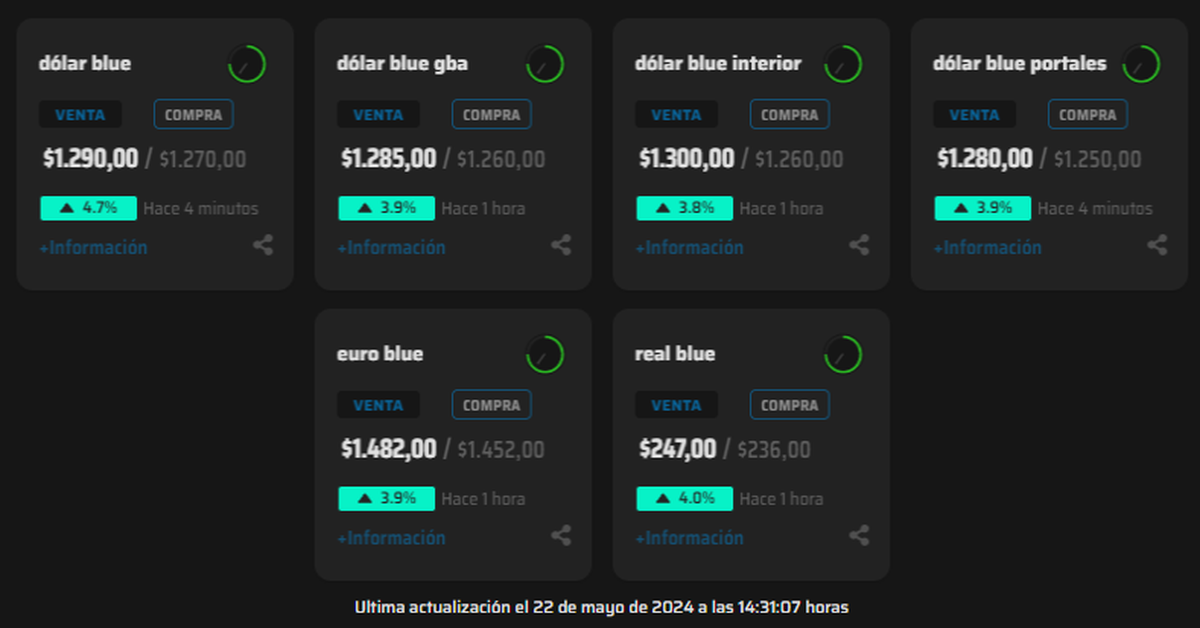Image resolution: width=1200 pixels, height=628 pixels.
Task: Share the dólar blue gba quote
Action: pos(561,245)
